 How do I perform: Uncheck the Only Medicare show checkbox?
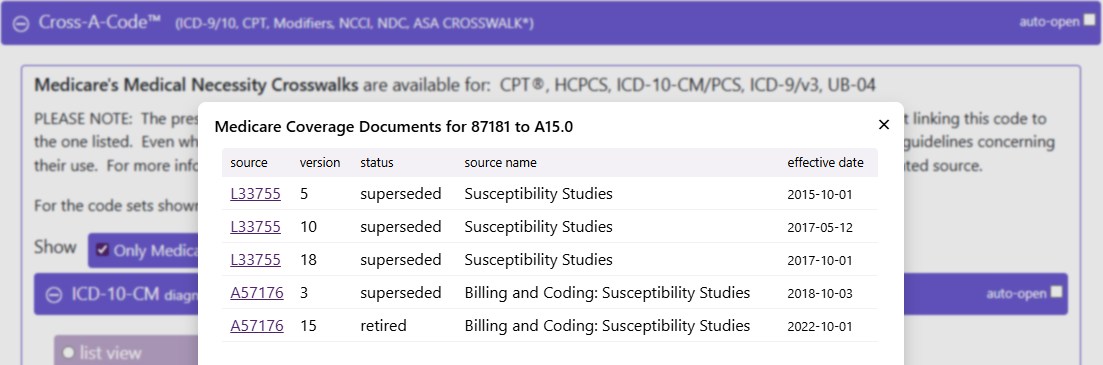pyautogui.click(x=103, y=250)
